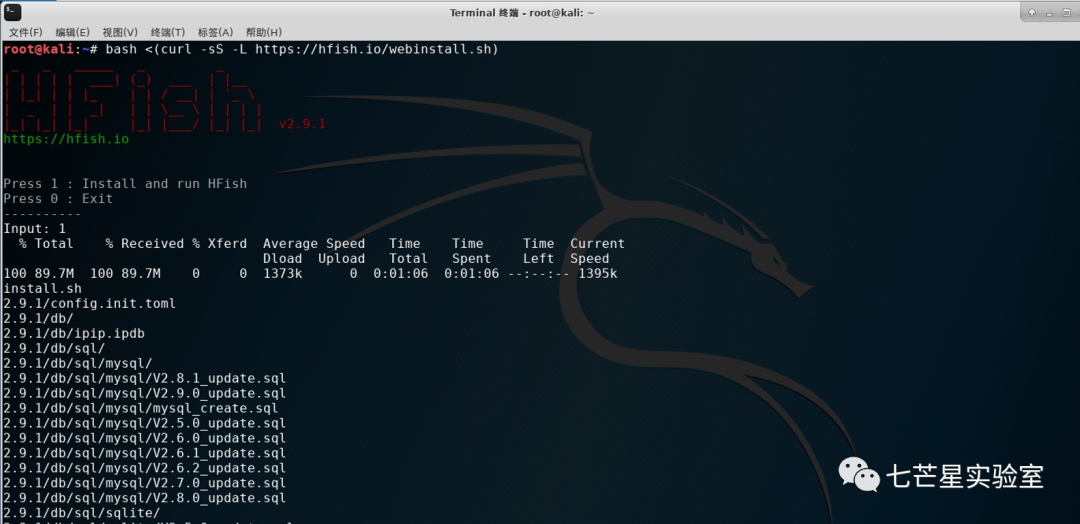Viewport: 1080px width, 524px height.
Task: Click the 'V2.6.2_update.sql' line
Action: pyautogui.click(x=145, y=468)
